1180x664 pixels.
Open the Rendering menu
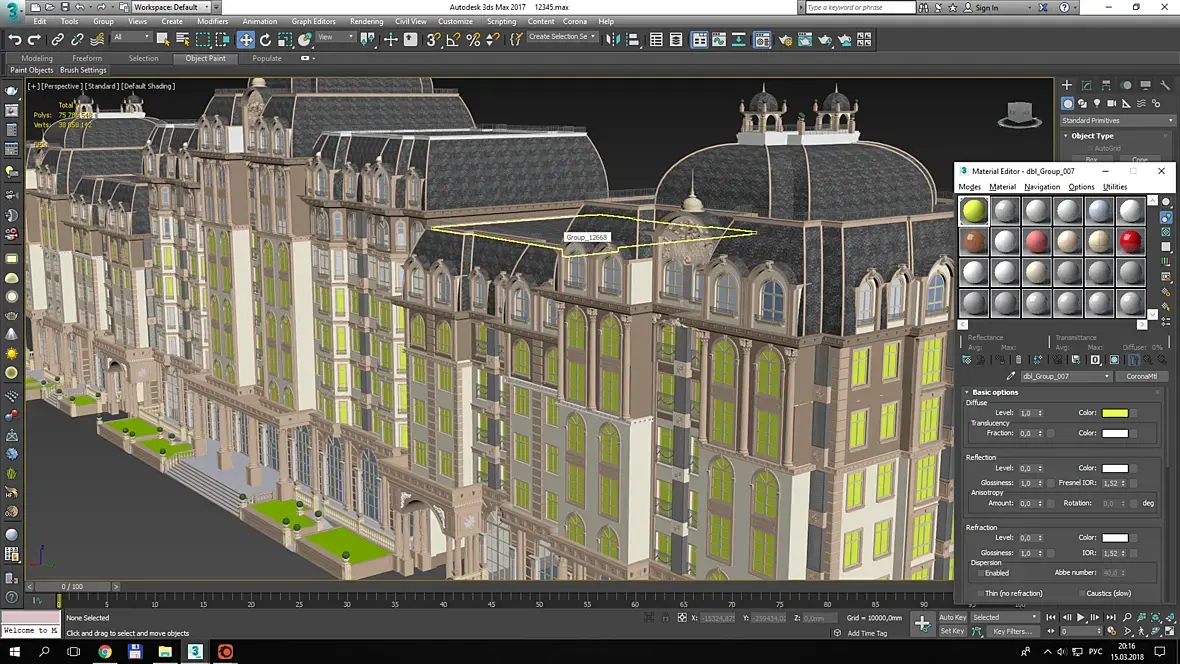pos(366,21)
